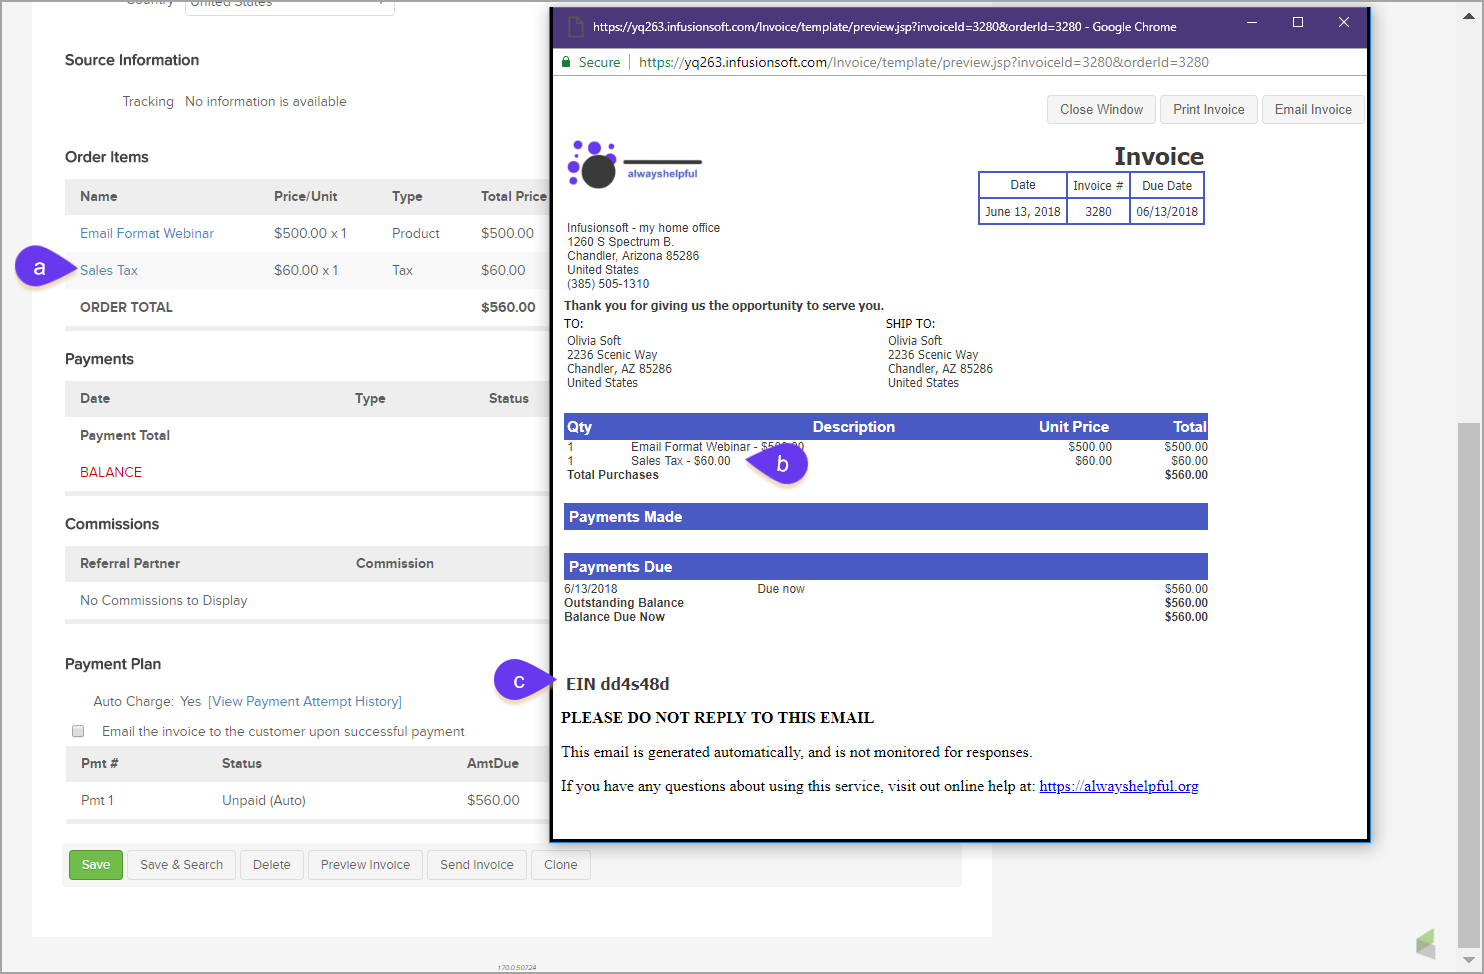The image size is (1484, 974).
Task: Open the alwayshelpful.org help link
Action: (1119, 786)
